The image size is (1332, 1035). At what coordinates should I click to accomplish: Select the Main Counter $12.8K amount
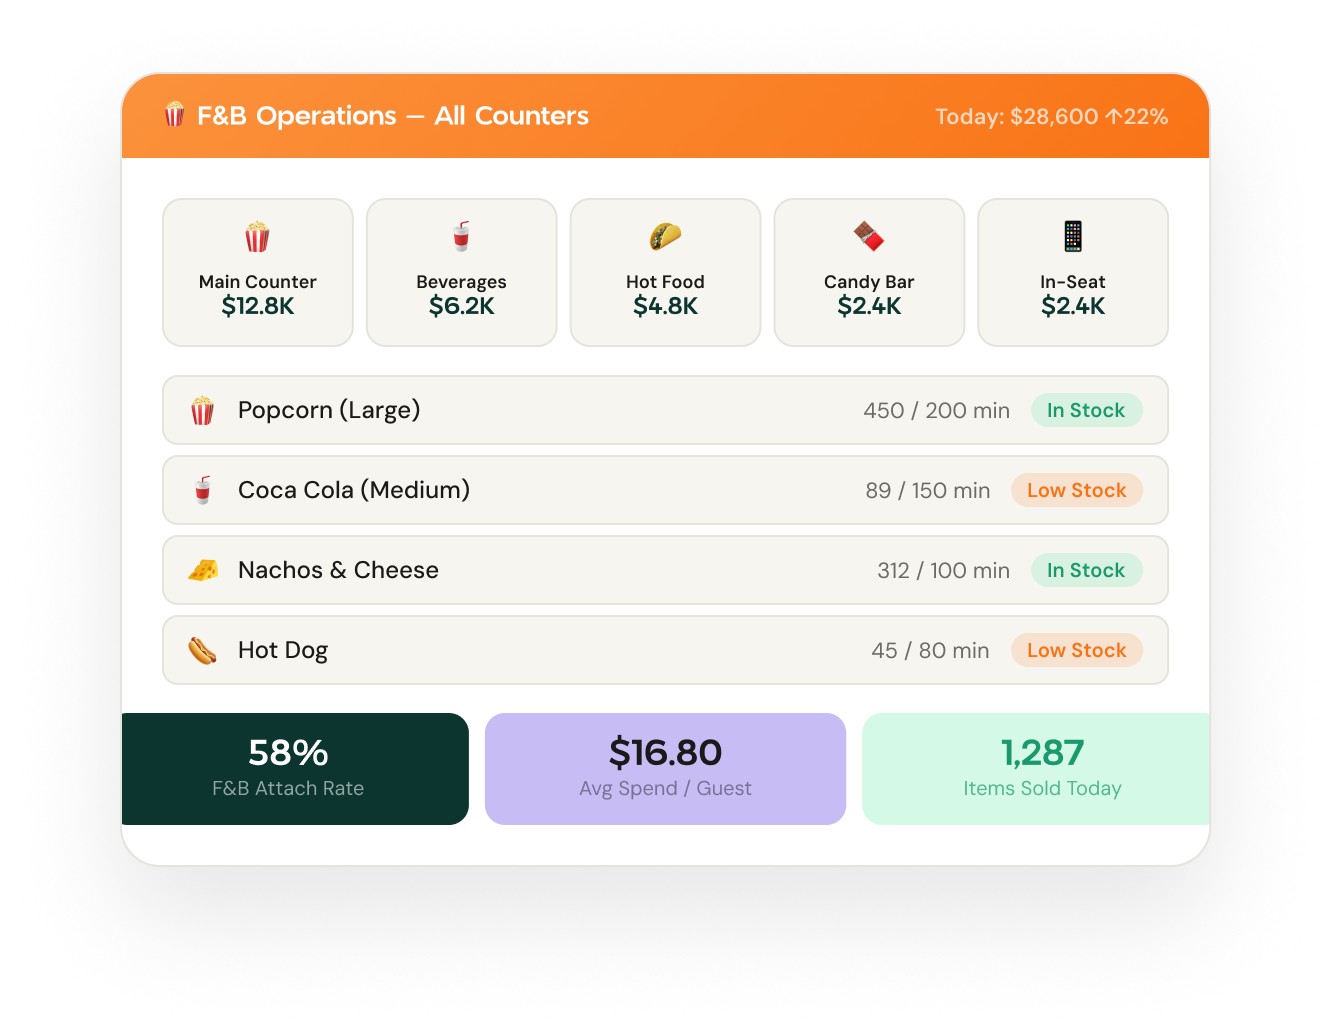coord(258,306)
